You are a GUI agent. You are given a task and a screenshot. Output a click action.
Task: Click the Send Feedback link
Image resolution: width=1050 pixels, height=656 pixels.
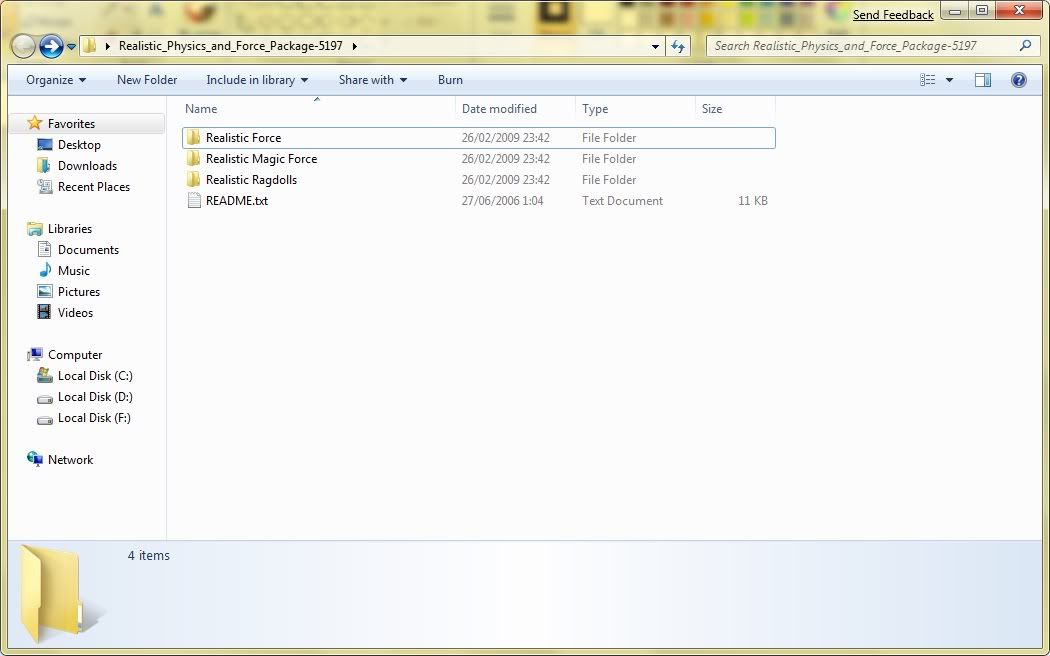coord(893,15)
